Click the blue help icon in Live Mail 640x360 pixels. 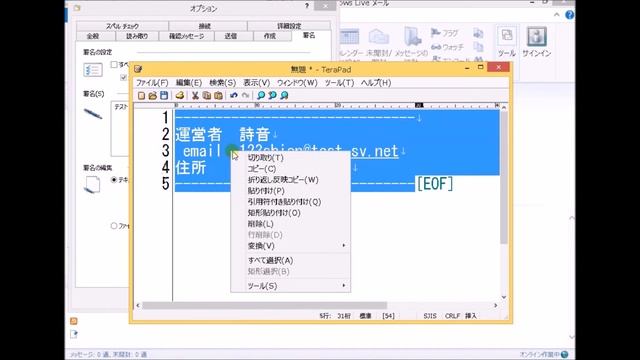click(x=569, y=15)
